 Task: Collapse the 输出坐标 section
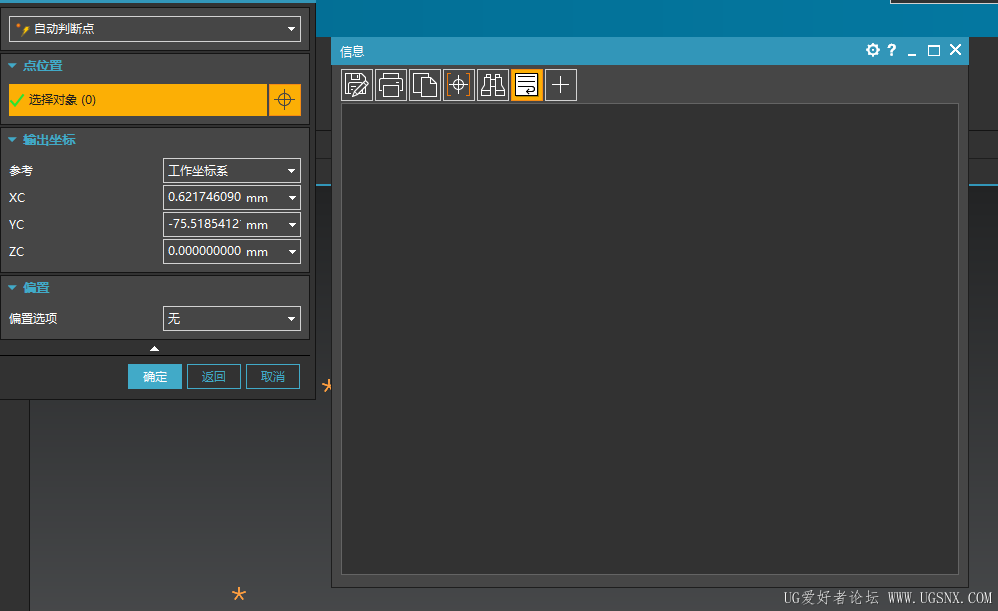point(12,139)
